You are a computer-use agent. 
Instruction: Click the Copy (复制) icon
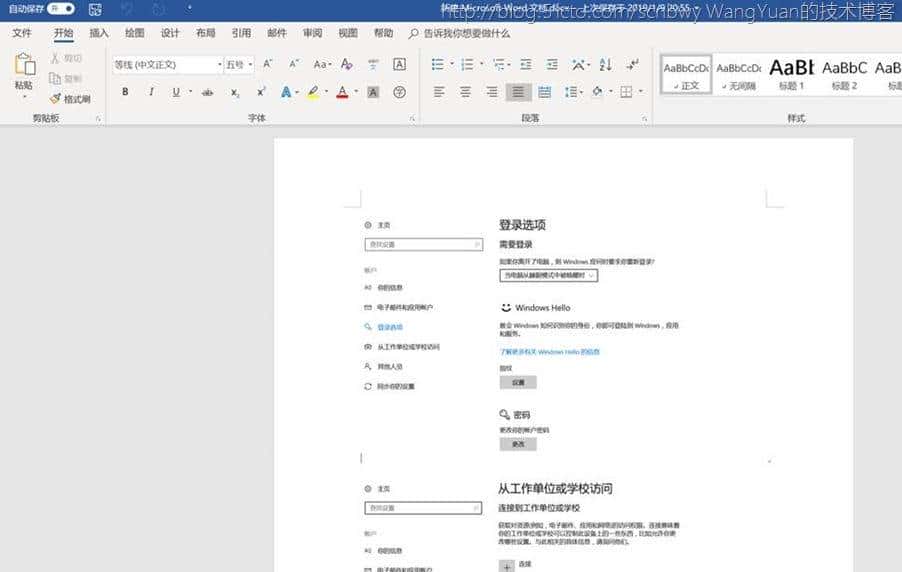click(55, 78)
